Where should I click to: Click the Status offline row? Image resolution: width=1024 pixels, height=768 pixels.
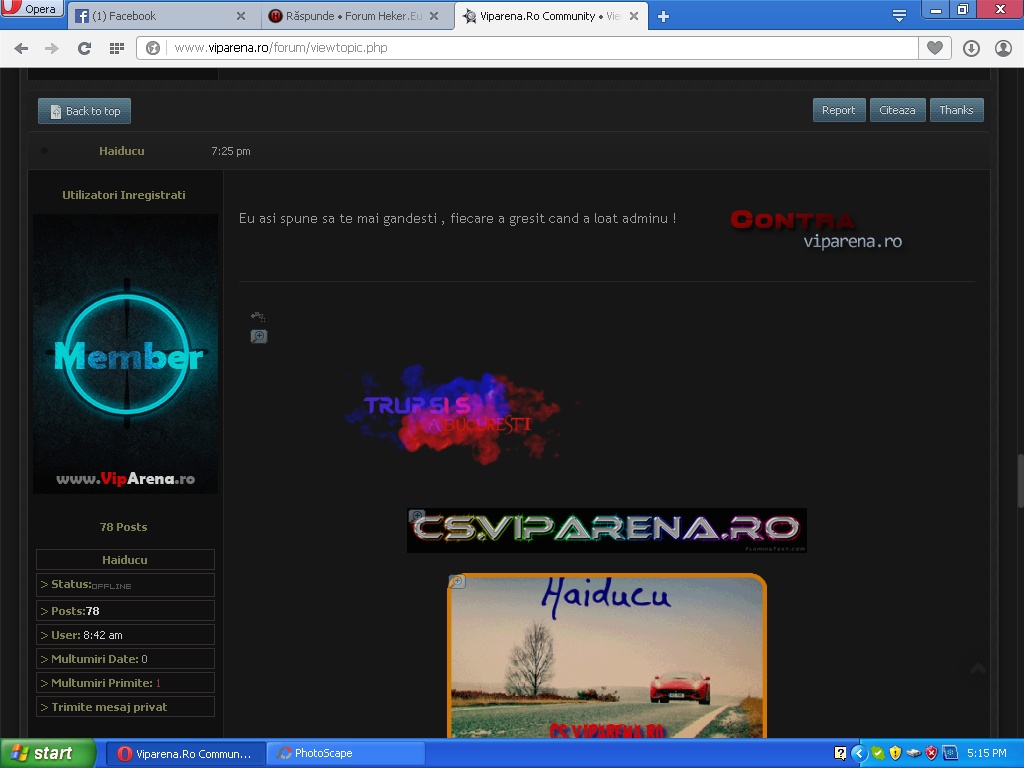click(x=125, y=584)
